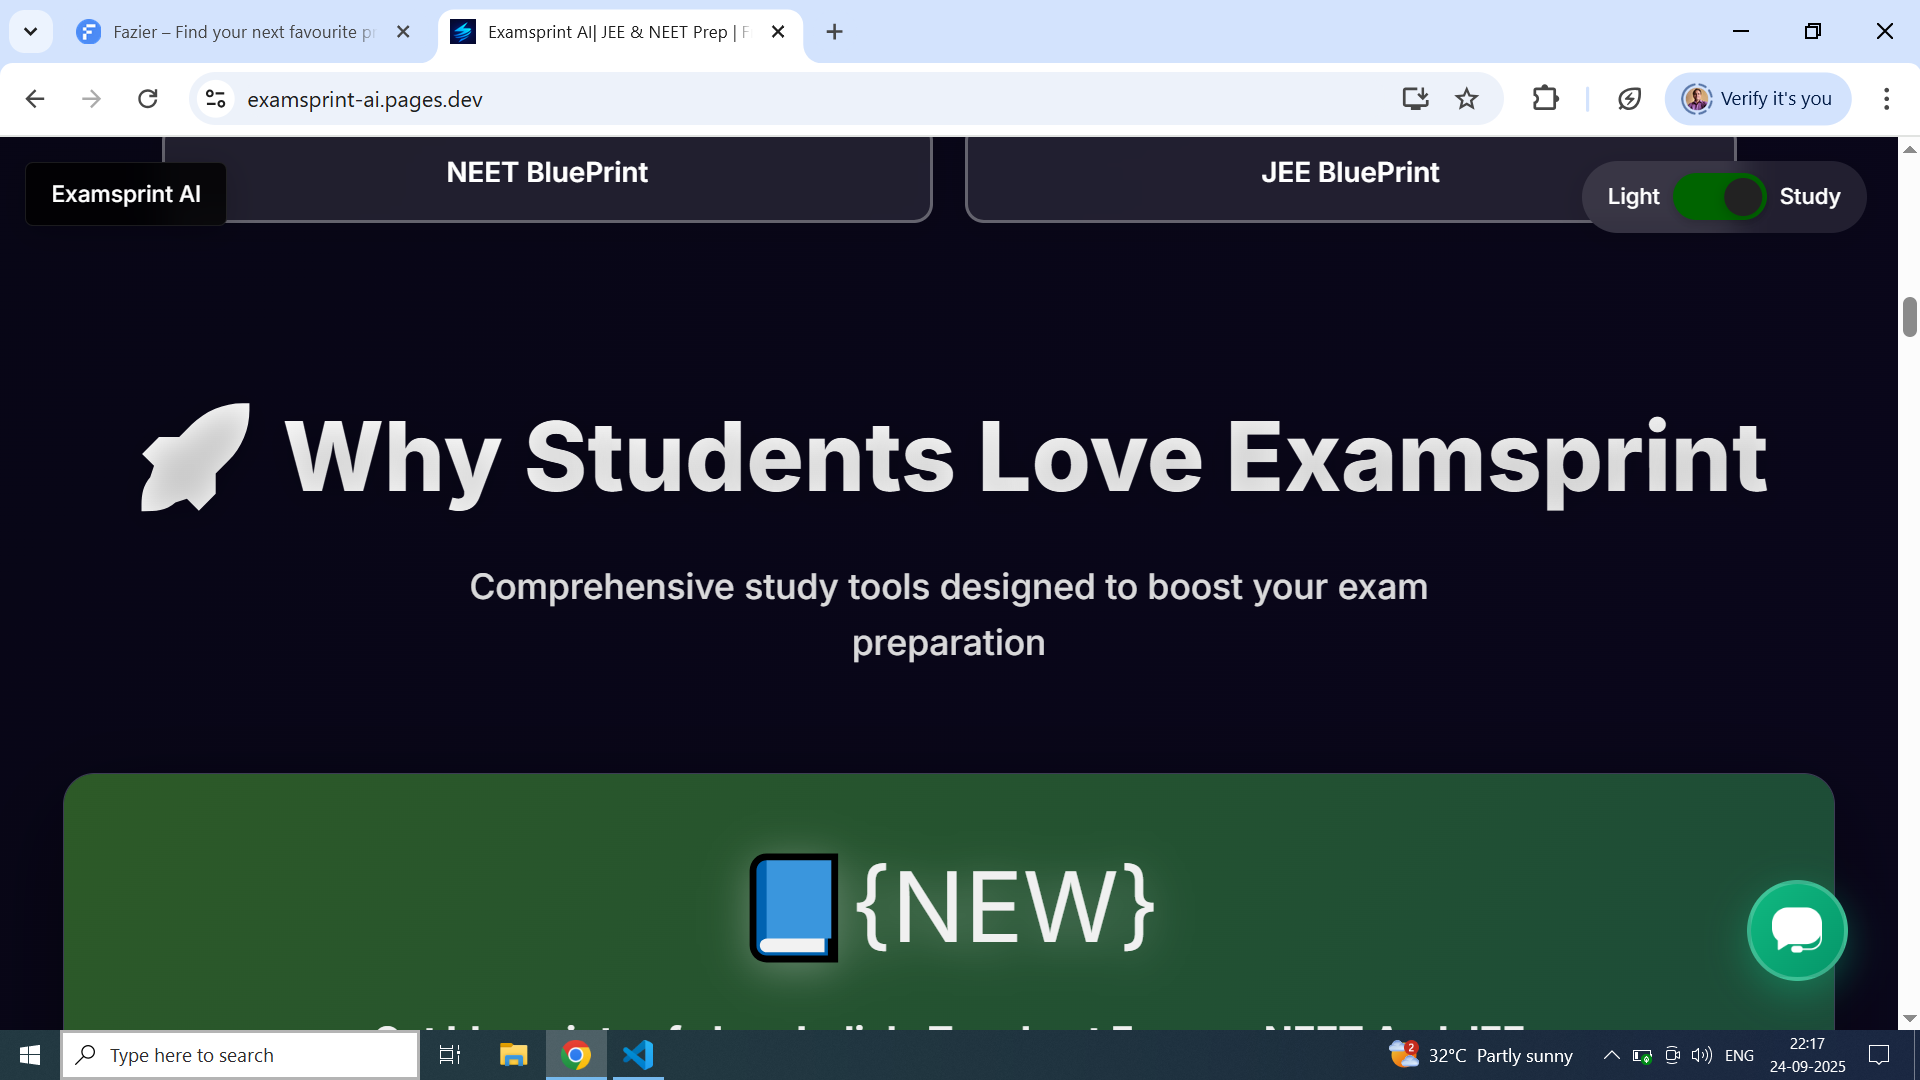1920x1080 pixels.
Task: Click the Light mode label
Action: (1633, 197)
